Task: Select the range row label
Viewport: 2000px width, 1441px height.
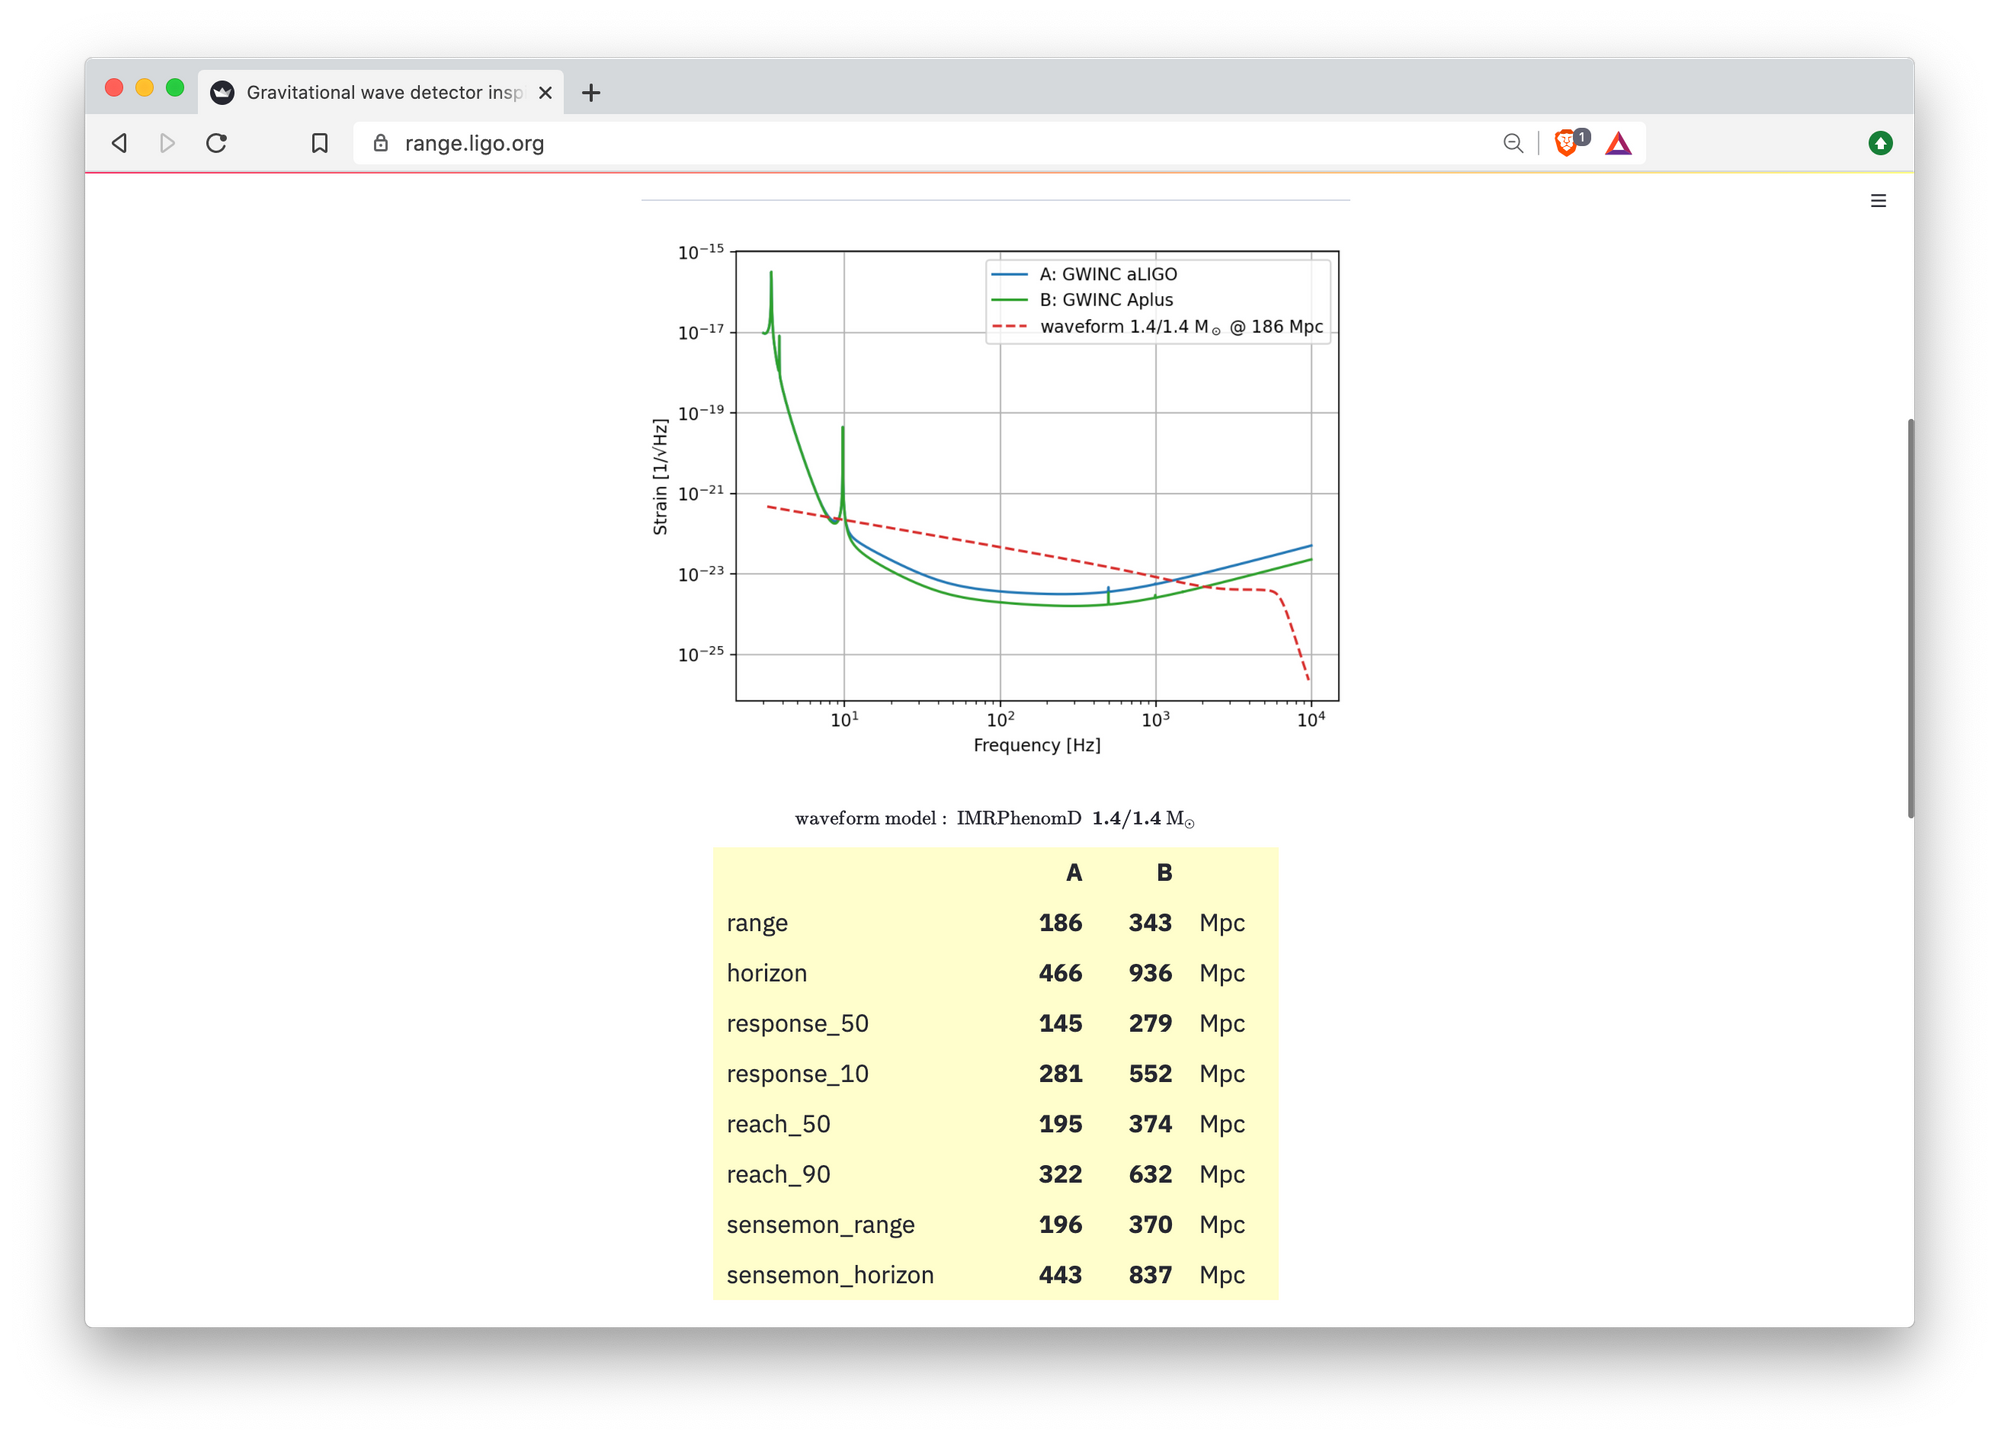Action: coord(757,923)
